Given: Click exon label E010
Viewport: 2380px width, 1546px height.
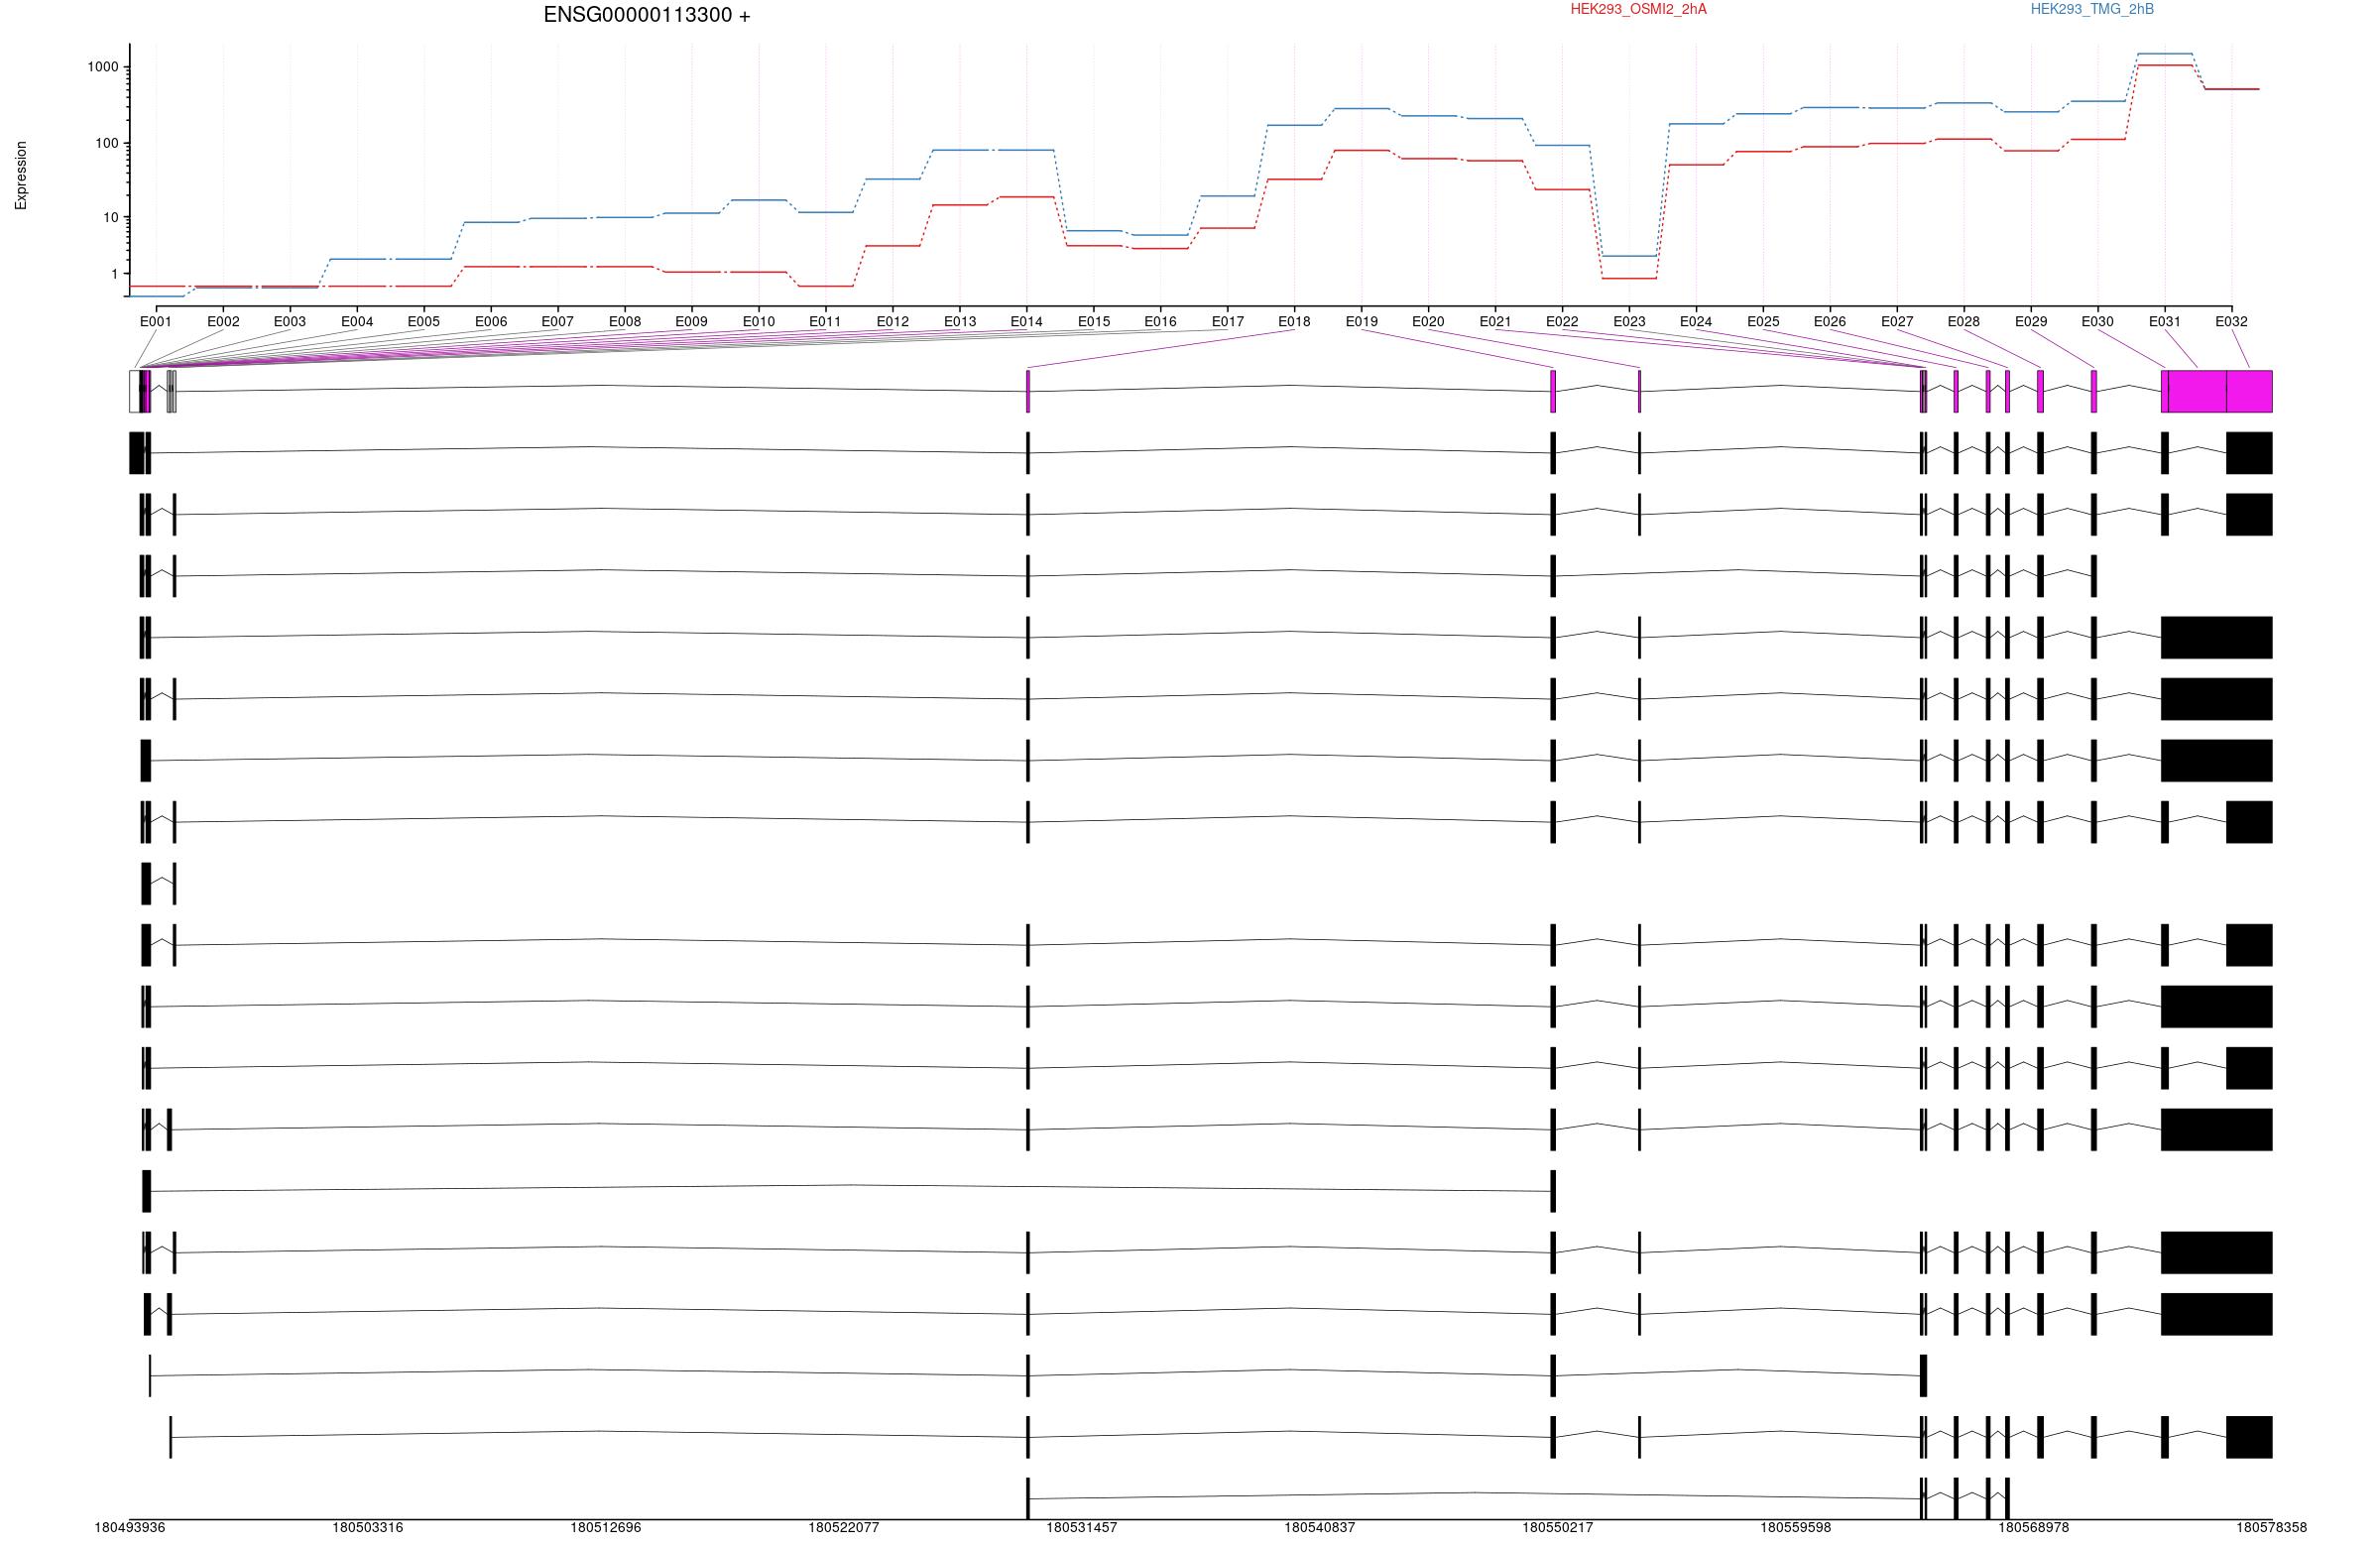Looking at the screenshot, I should (x=759, y=321).
